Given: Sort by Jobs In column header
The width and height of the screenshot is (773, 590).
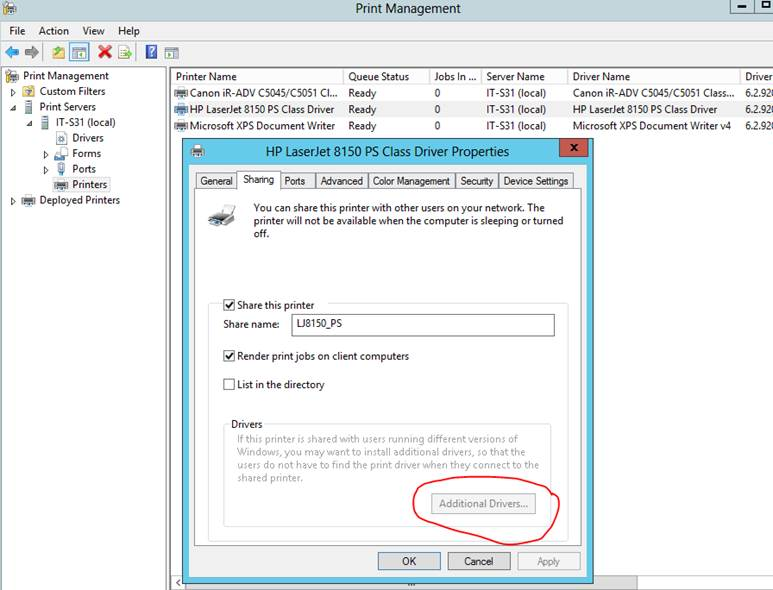Looking at the screenshot, I should point(455,77).
